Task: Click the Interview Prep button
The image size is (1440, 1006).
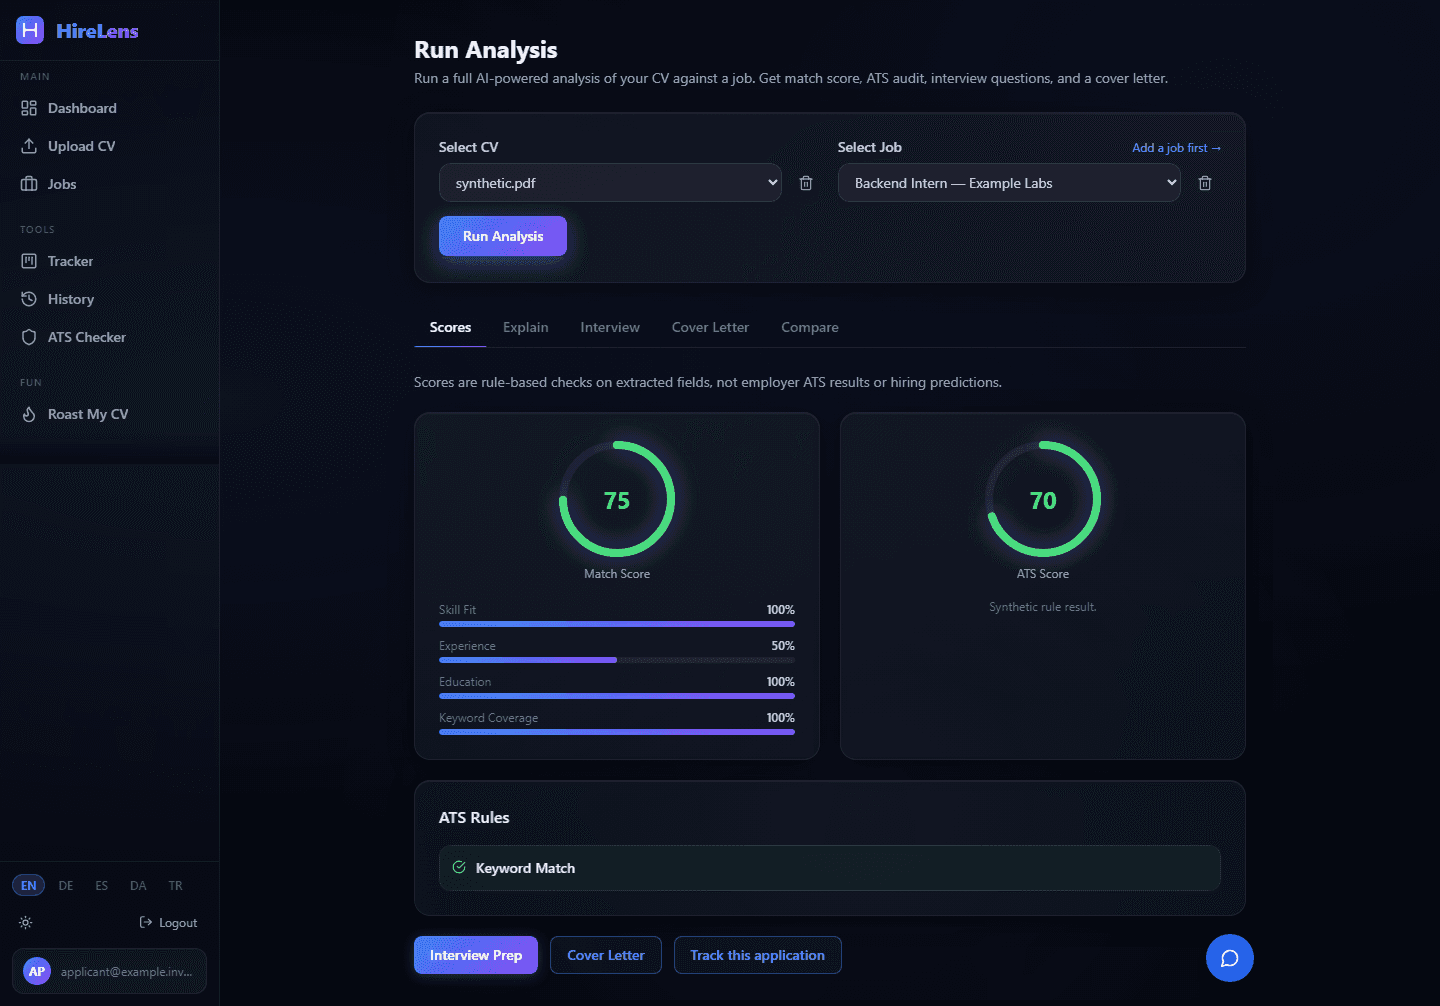Action: click(476, 955)
